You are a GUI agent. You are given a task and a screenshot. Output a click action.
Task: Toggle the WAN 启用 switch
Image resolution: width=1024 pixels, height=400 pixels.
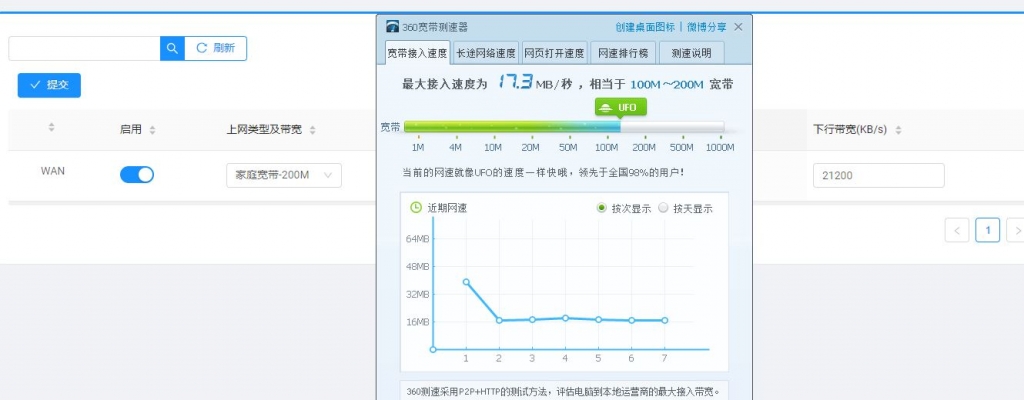pyautogui.click(x=137, y=175)
